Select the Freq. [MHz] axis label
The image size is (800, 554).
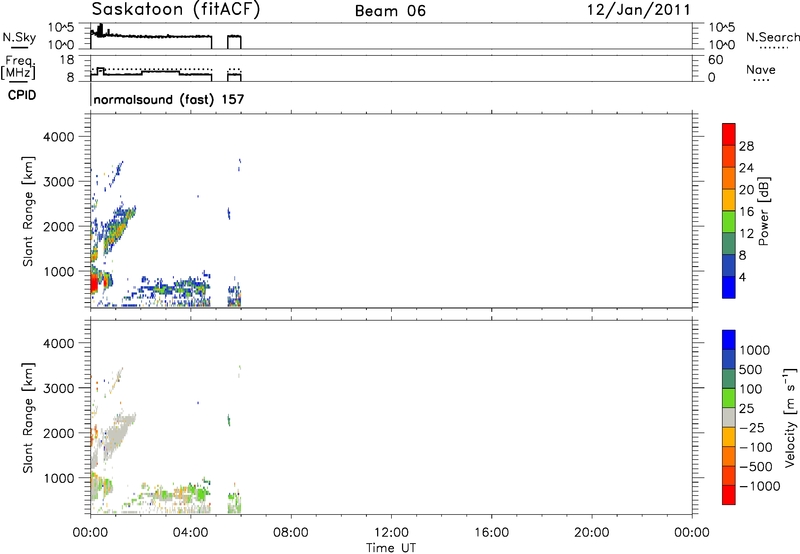[18, 67]
